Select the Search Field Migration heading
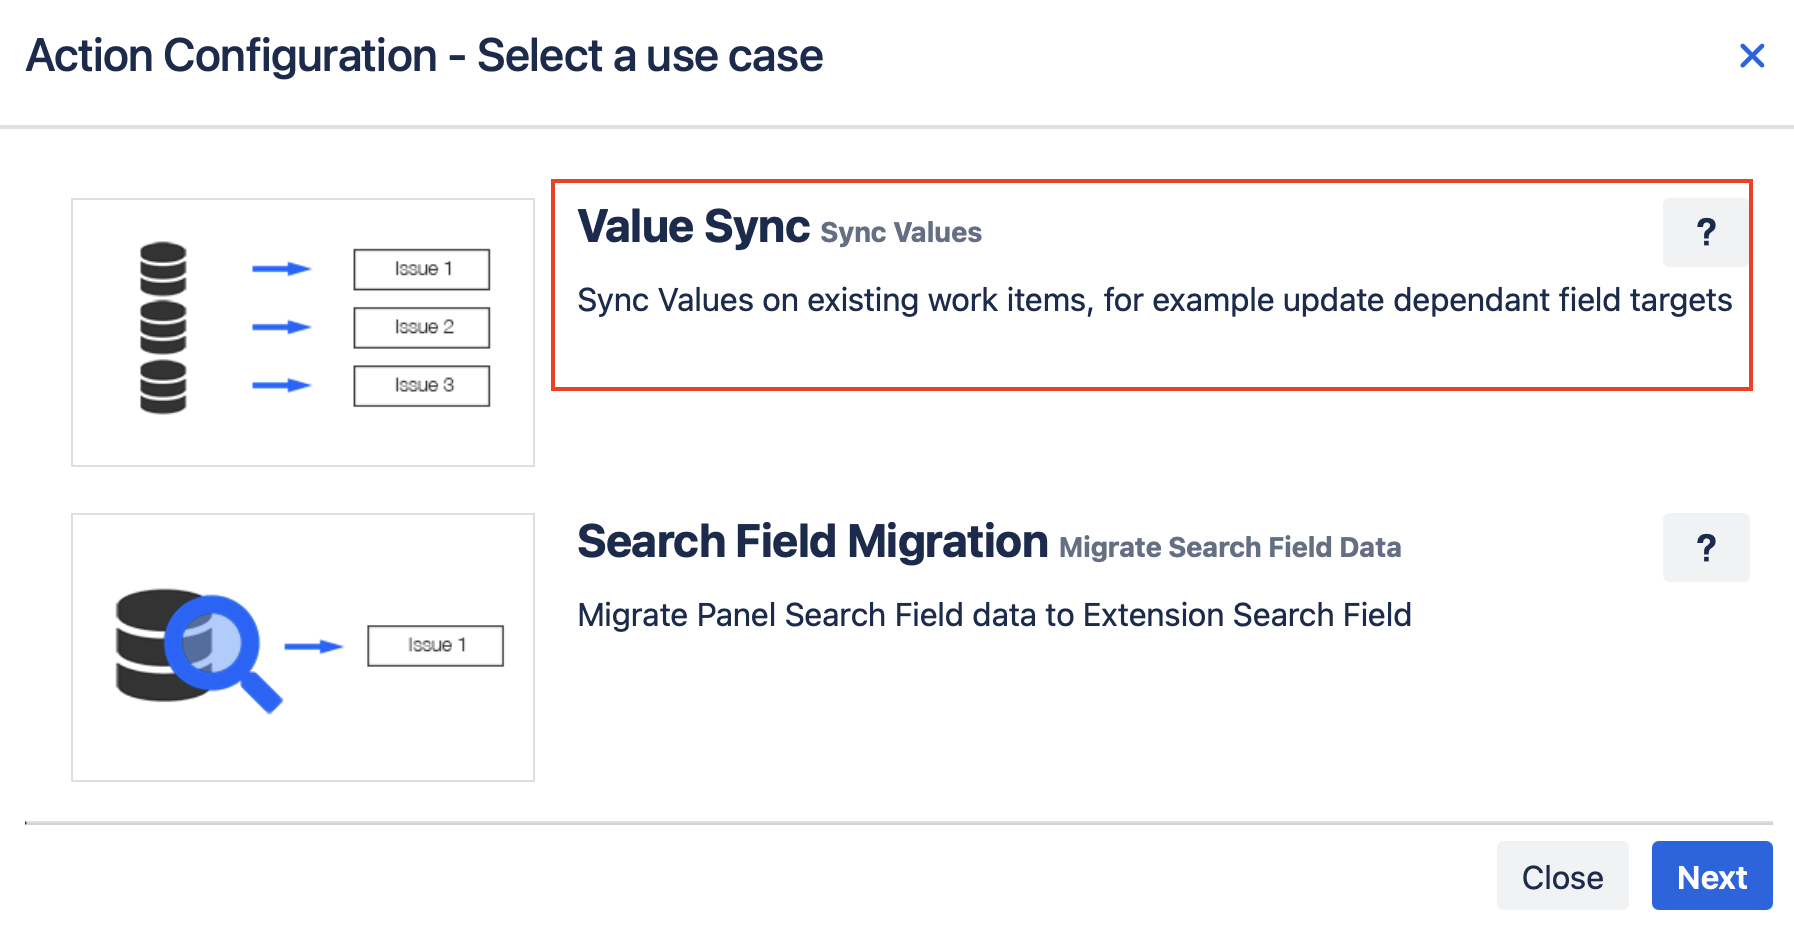The image size is (1794, 946). (812, 542)
